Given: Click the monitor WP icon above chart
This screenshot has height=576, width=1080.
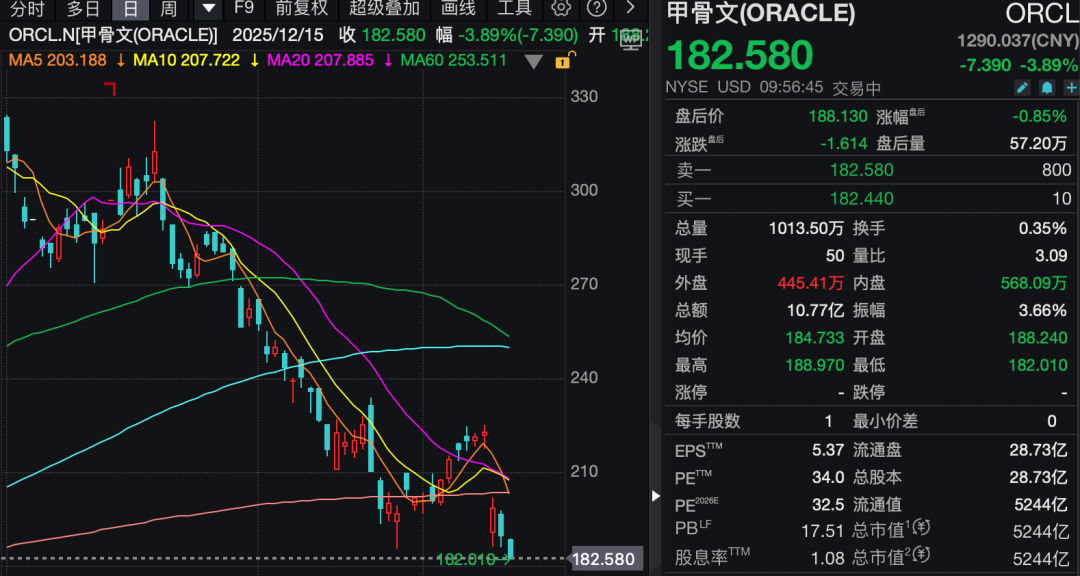Looking at the screenshot, I should [x=632, y=39].
